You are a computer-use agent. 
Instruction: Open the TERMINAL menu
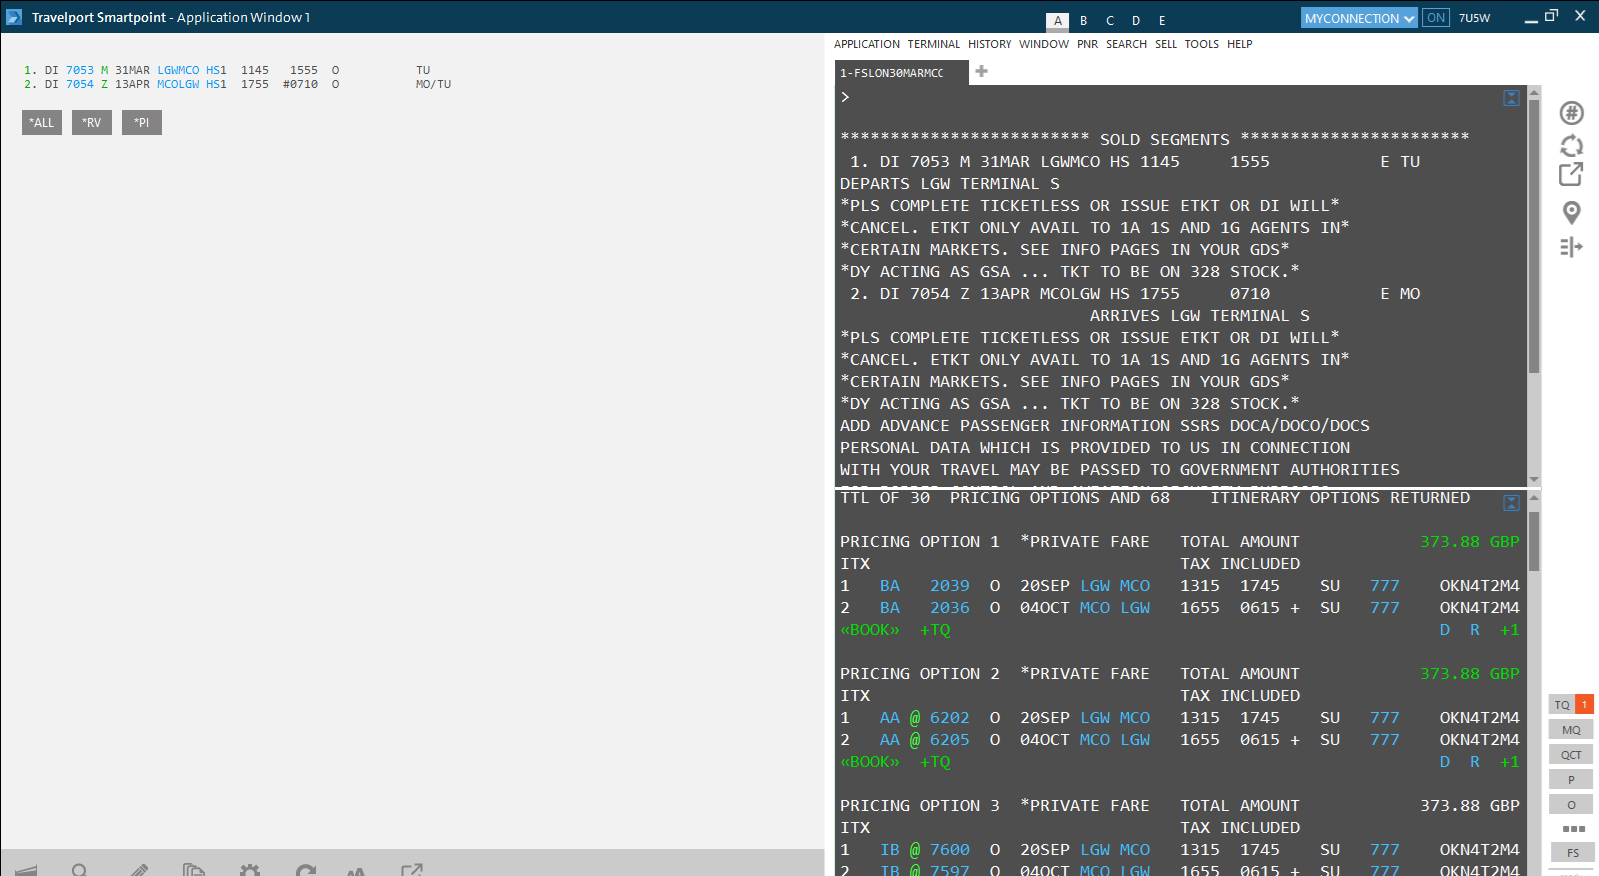coord(934,44)
